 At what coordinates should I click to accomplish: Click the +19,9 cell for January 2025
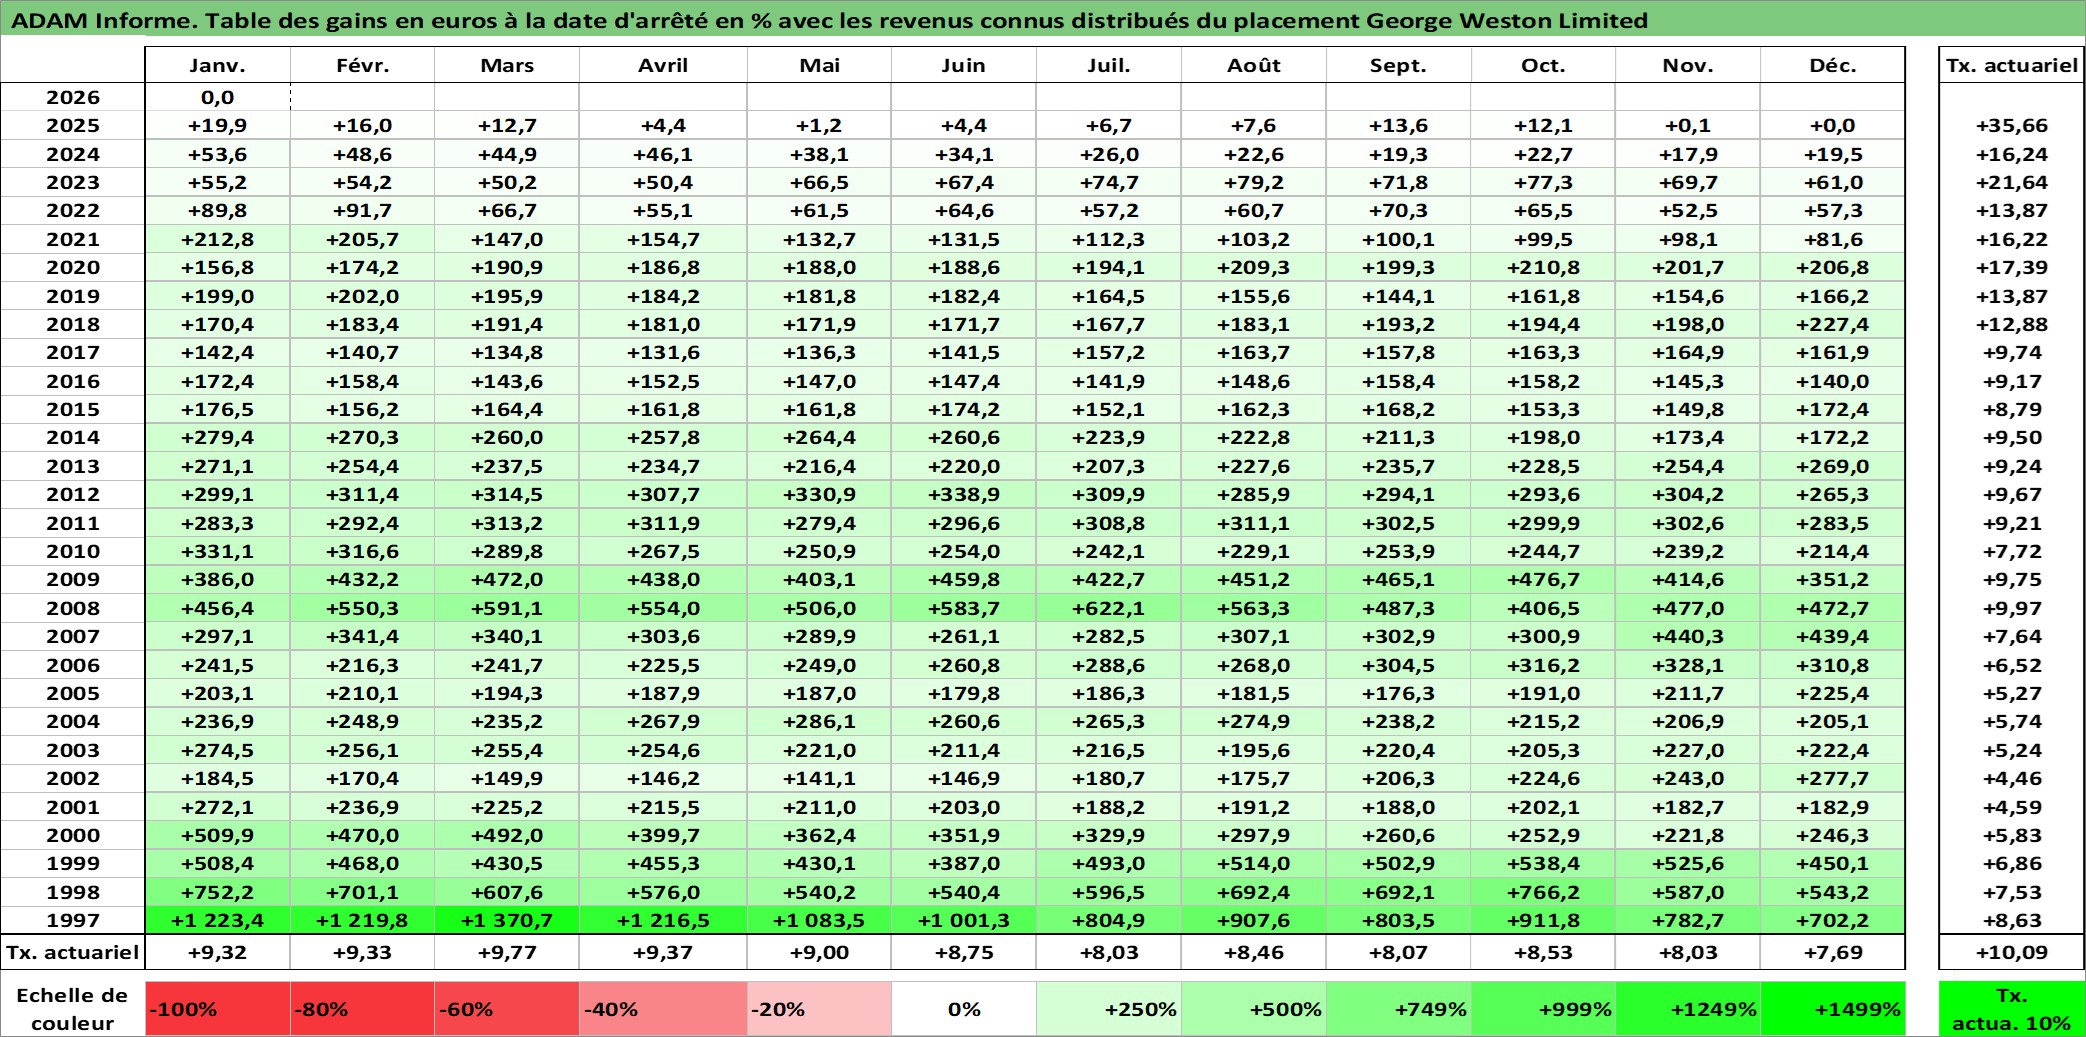pyautogui.click(x=217, y=125)
